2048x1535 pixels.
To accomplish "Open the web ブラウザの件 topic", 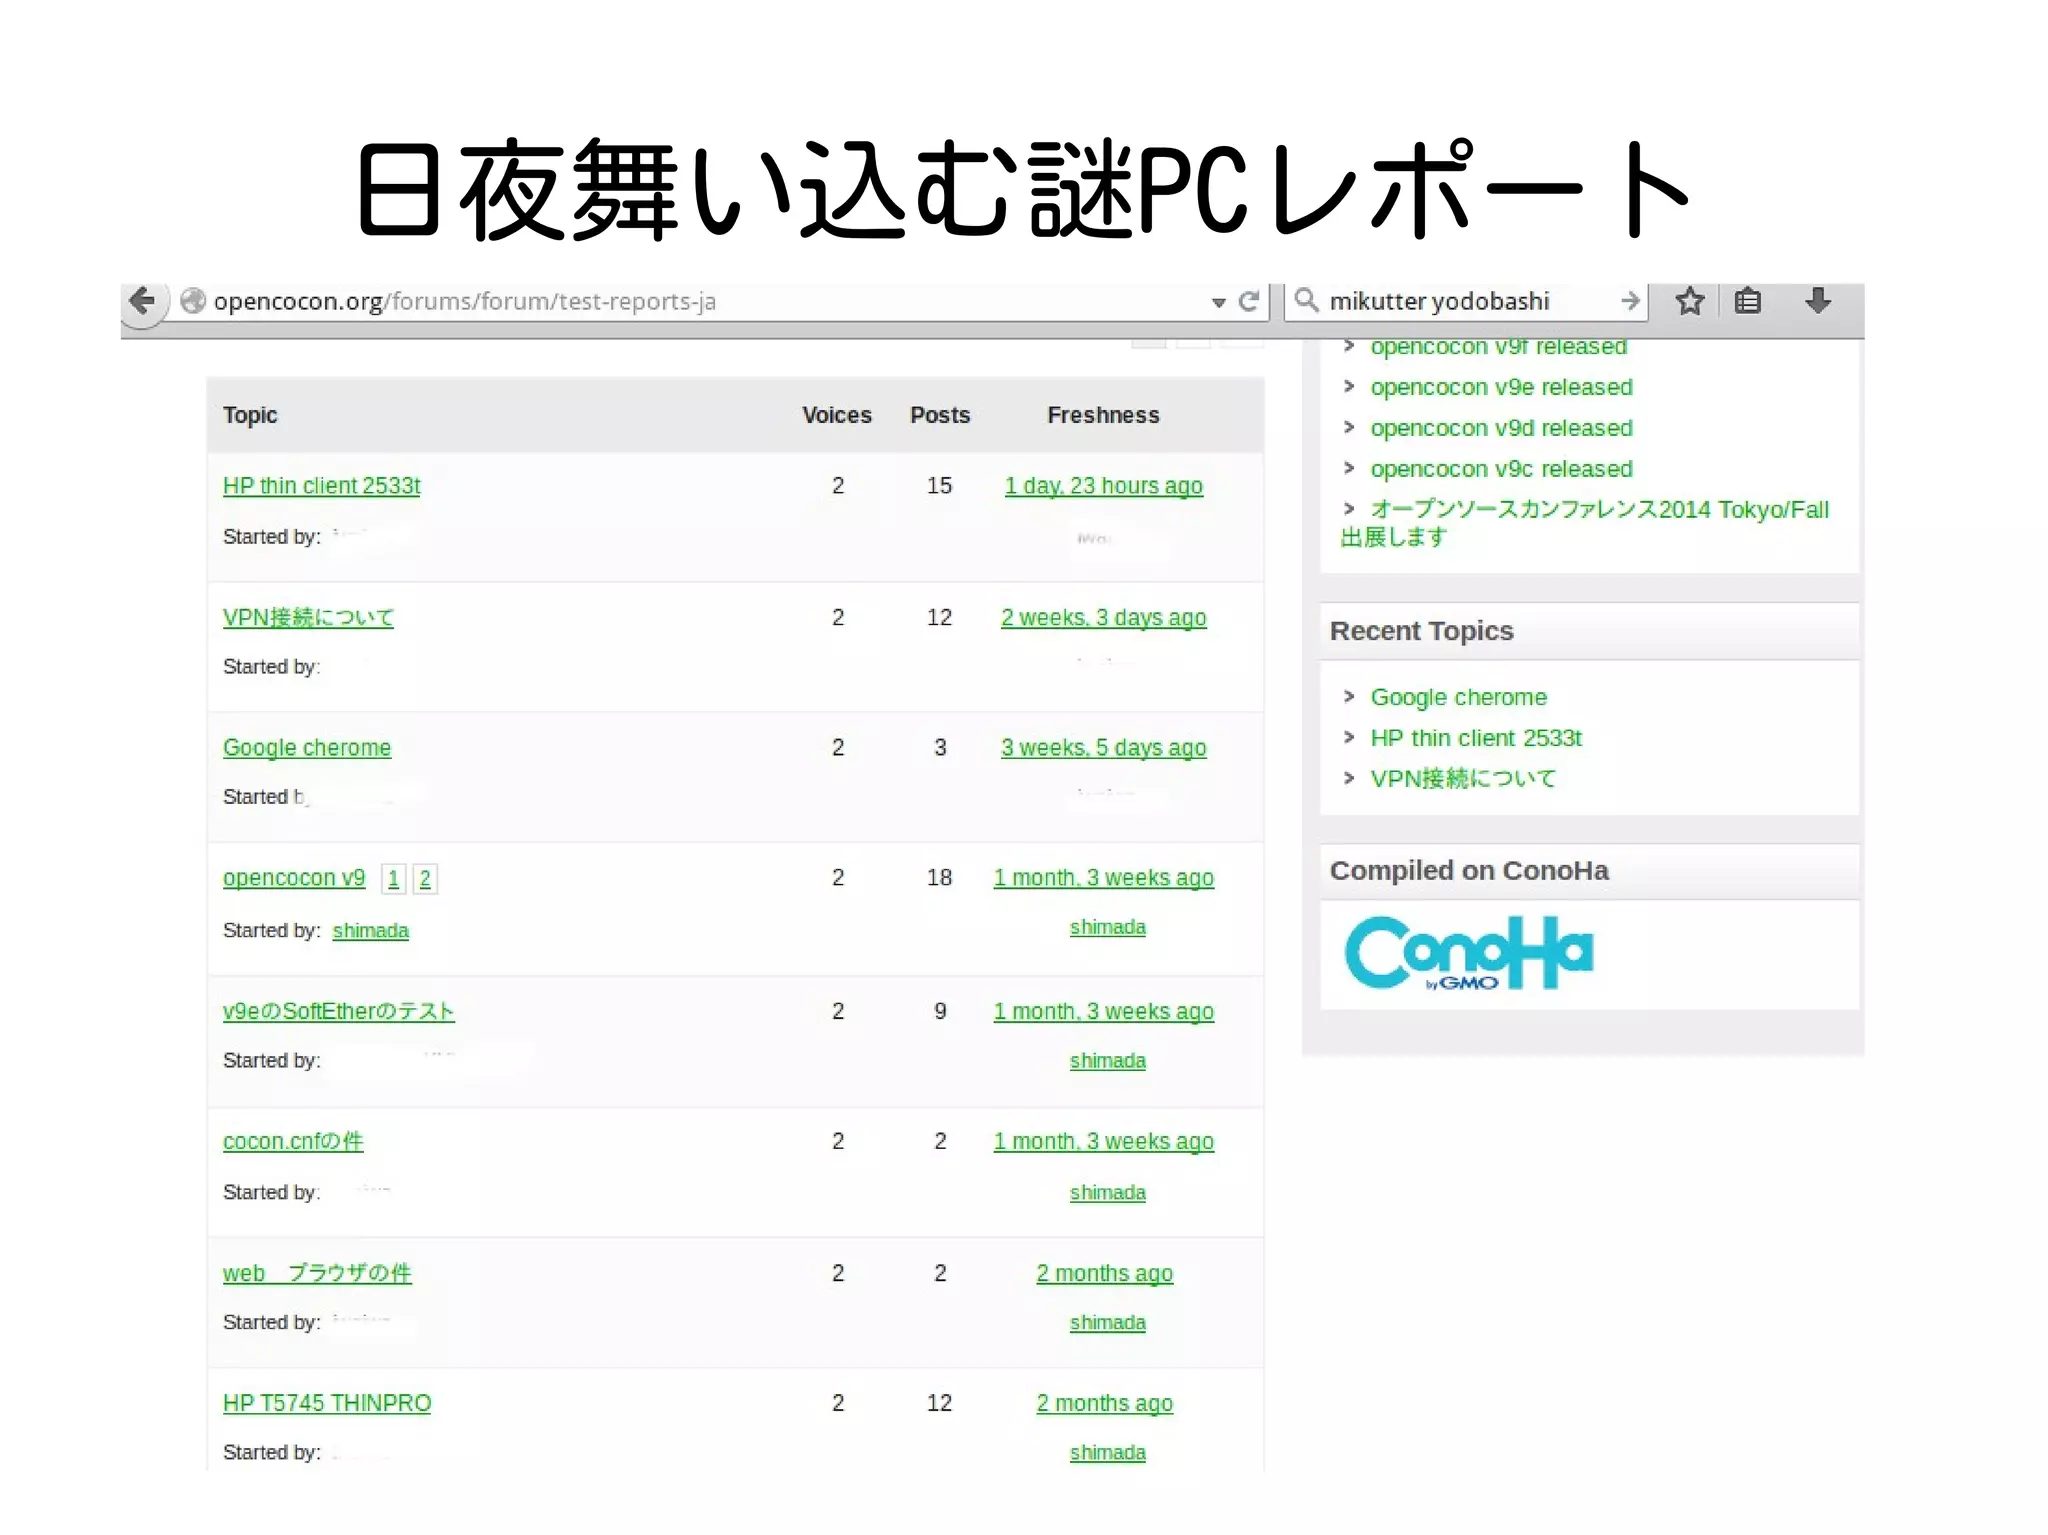I will [317, 1274].
